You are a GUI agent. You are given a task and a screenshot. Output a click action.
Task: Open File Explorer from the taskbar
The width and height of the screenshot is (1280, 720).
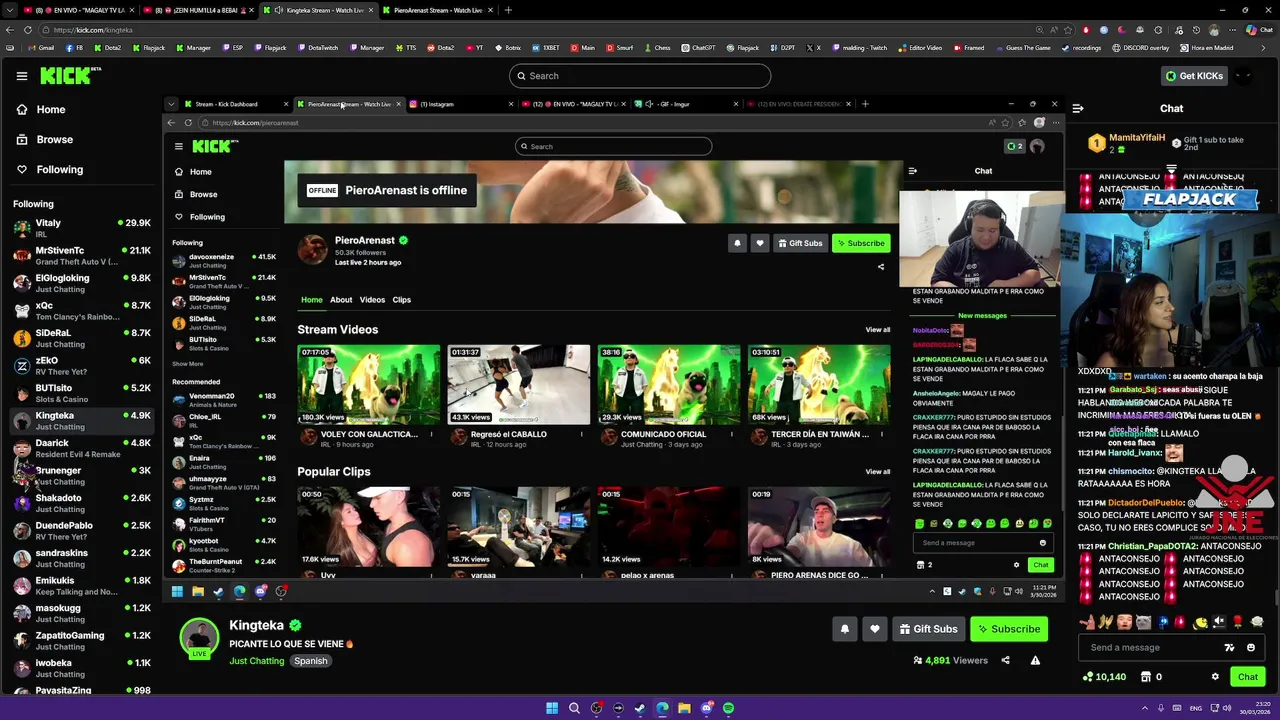click(684, 708)
